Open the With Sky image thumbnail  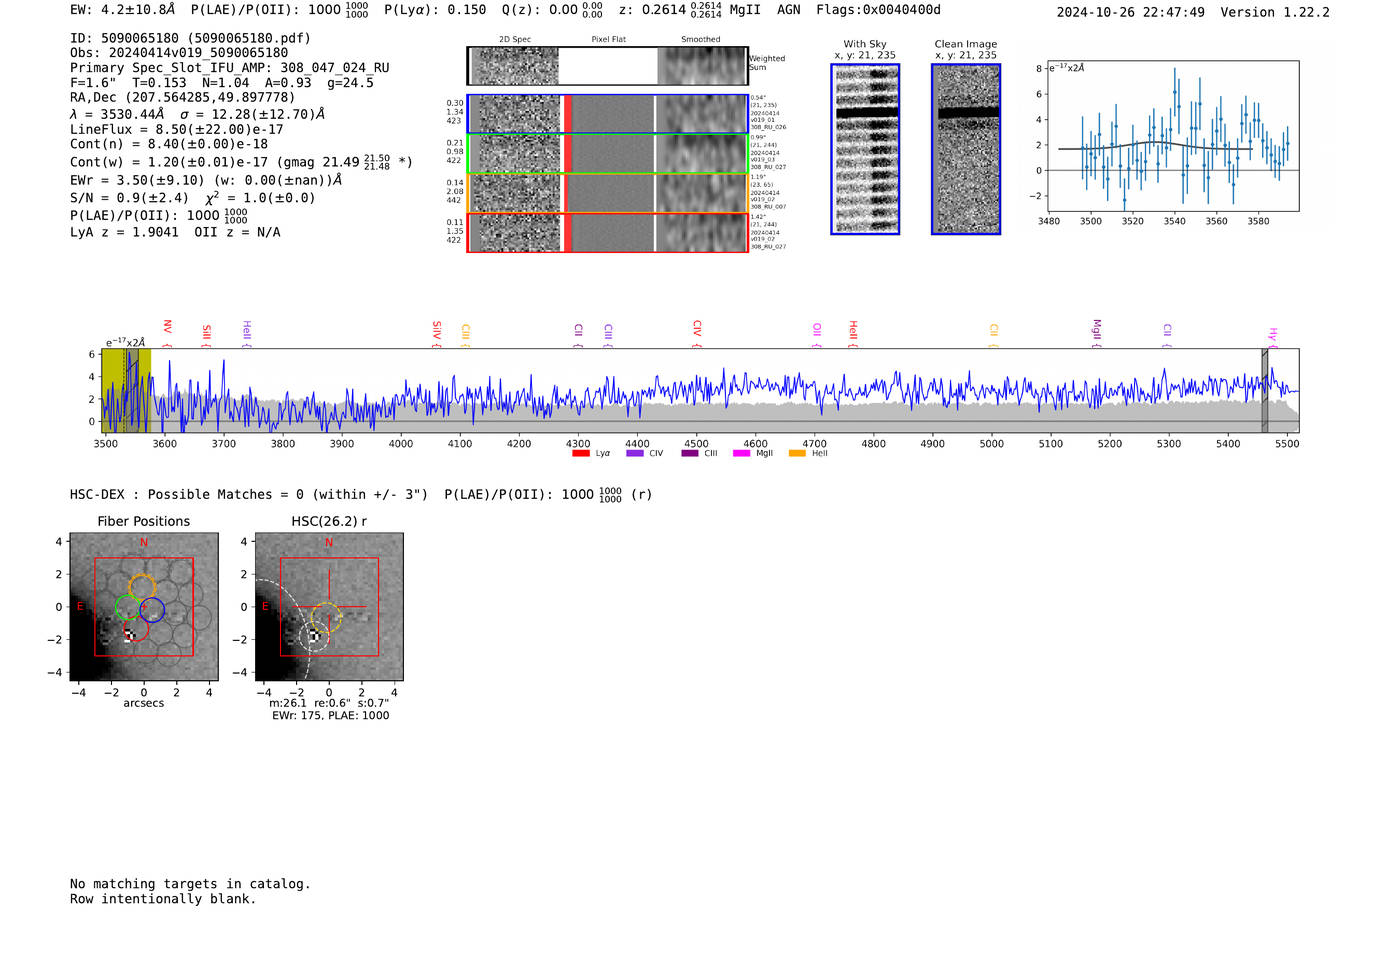865,149
